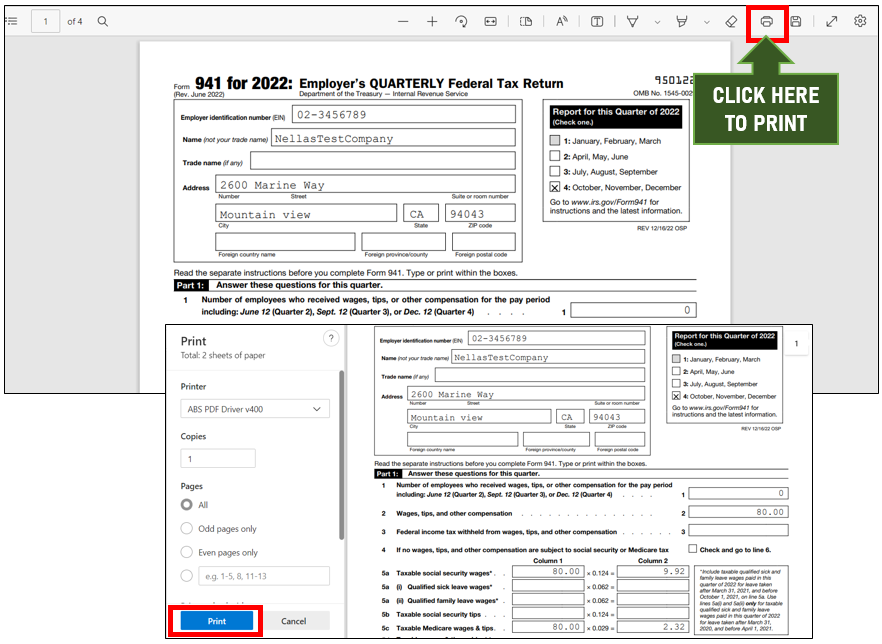Choose 'Odd pages only' option
Image resolution: width=882 pixels, height=644 pixels.
pyautogui.click(x=187, y=529)
